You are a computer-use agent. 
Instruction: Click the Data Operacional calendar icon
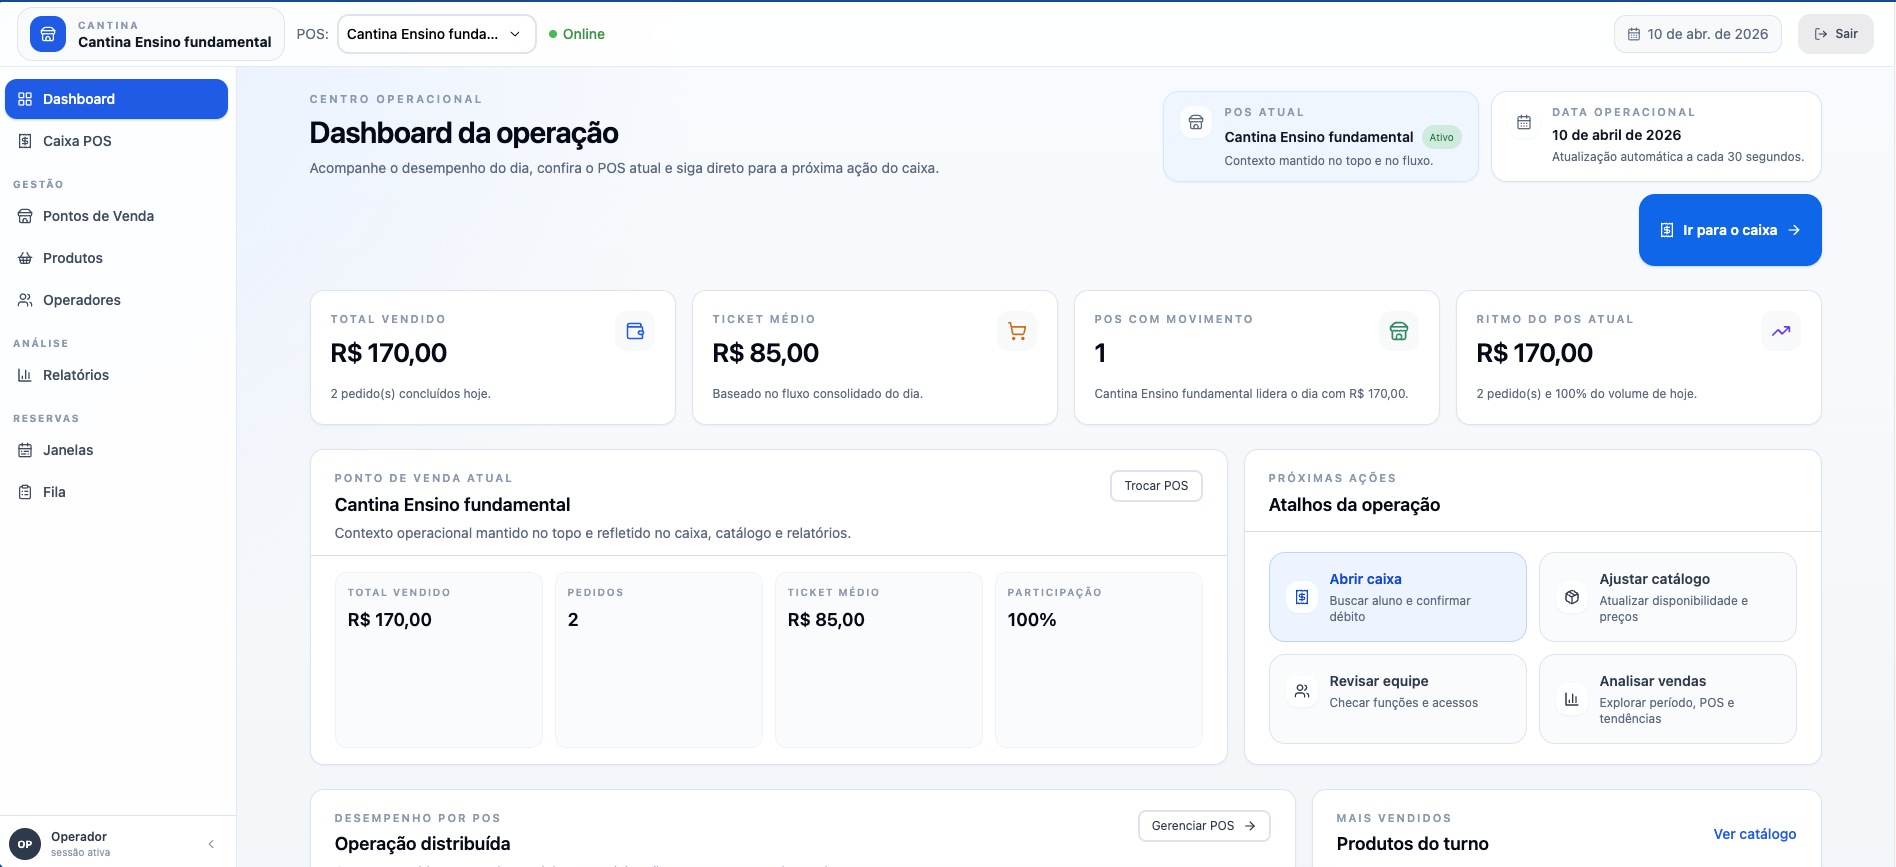click(x=1524, y=123)
